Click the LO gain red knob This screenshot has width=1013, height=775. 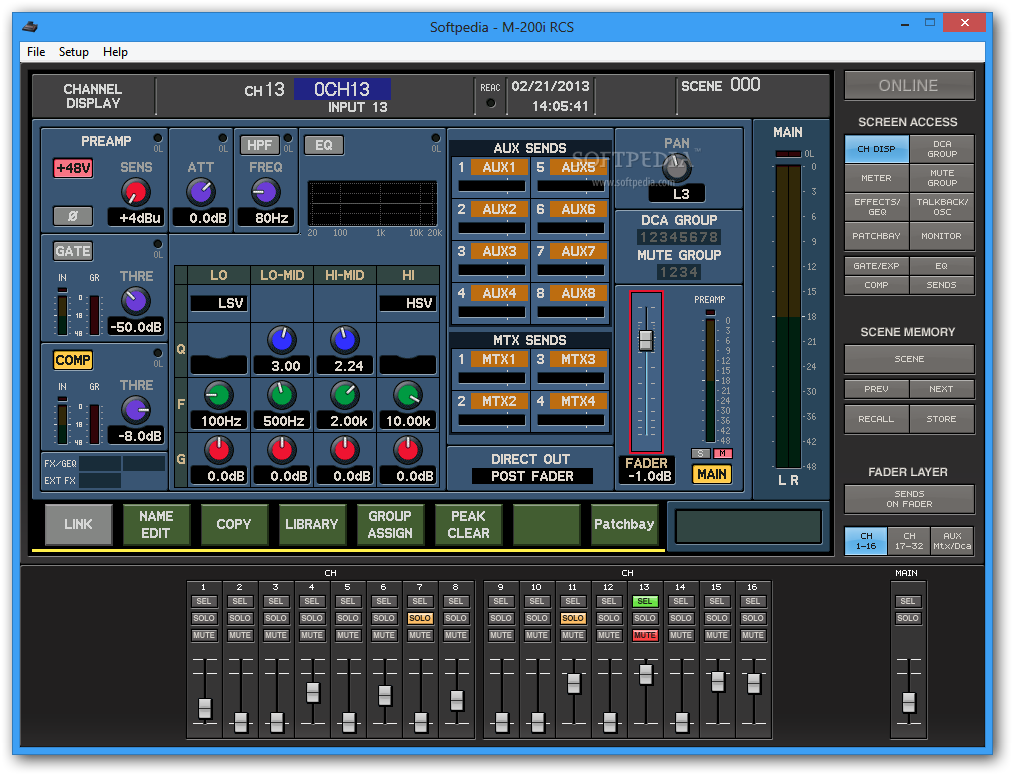[x=218, y=450]
